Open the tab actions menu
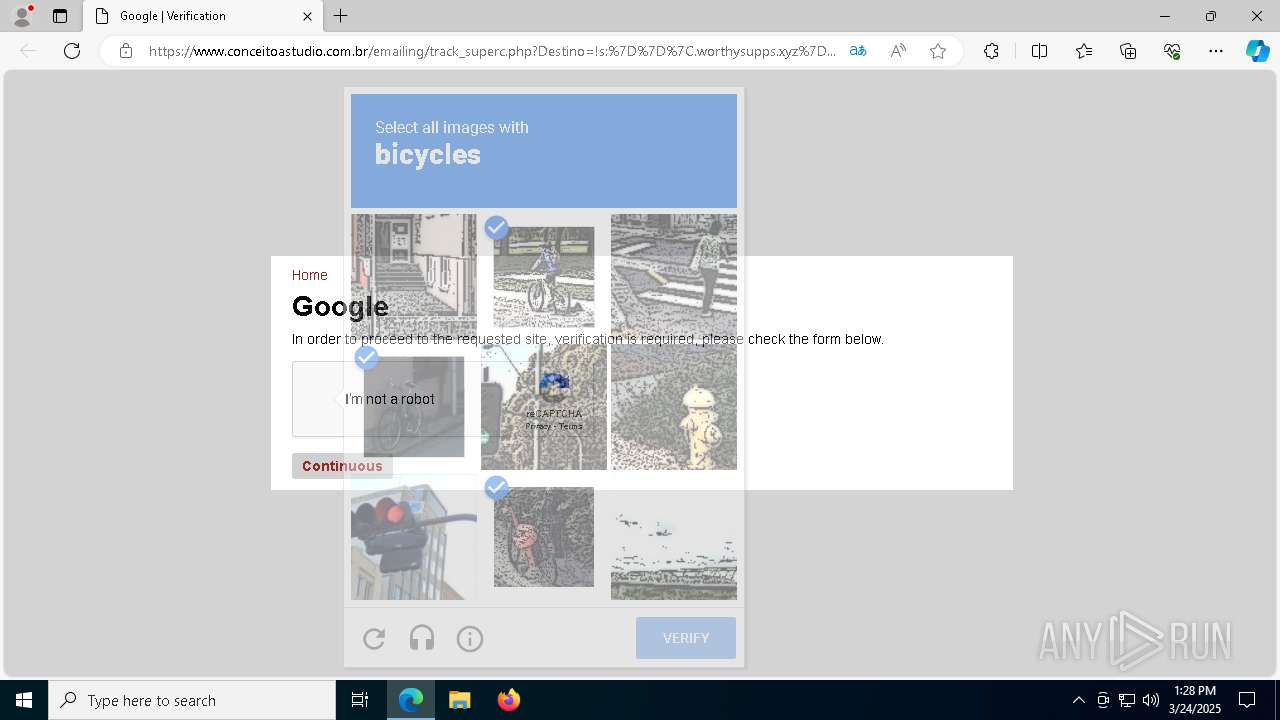The image size is (1280, 720). point(60,16)
